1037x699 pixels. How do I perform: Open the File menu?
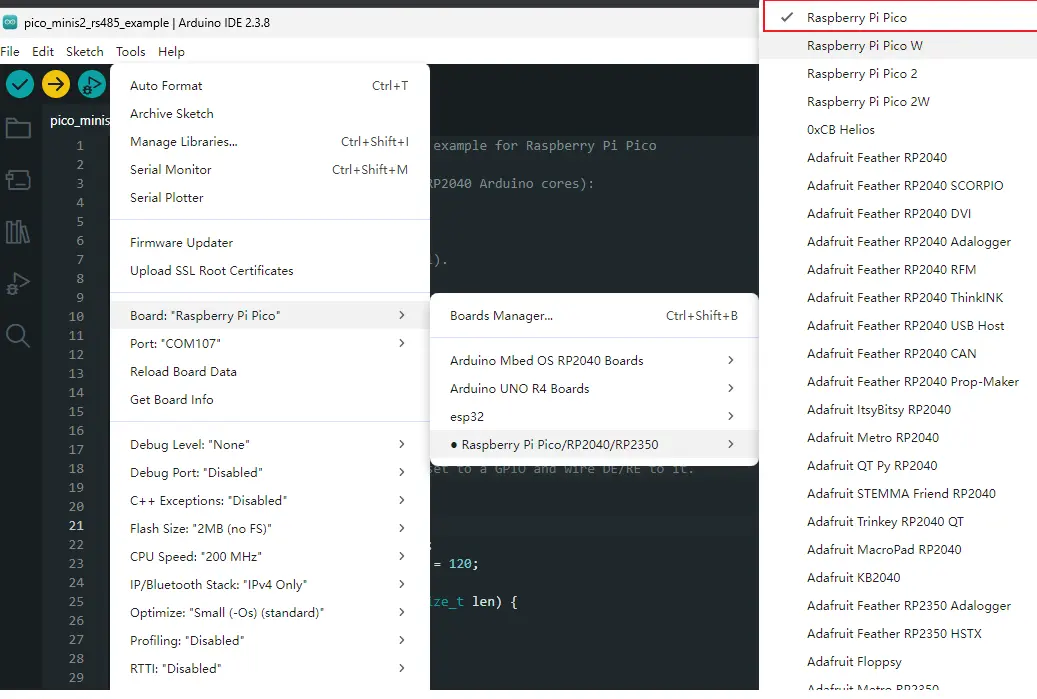point(10,52)
